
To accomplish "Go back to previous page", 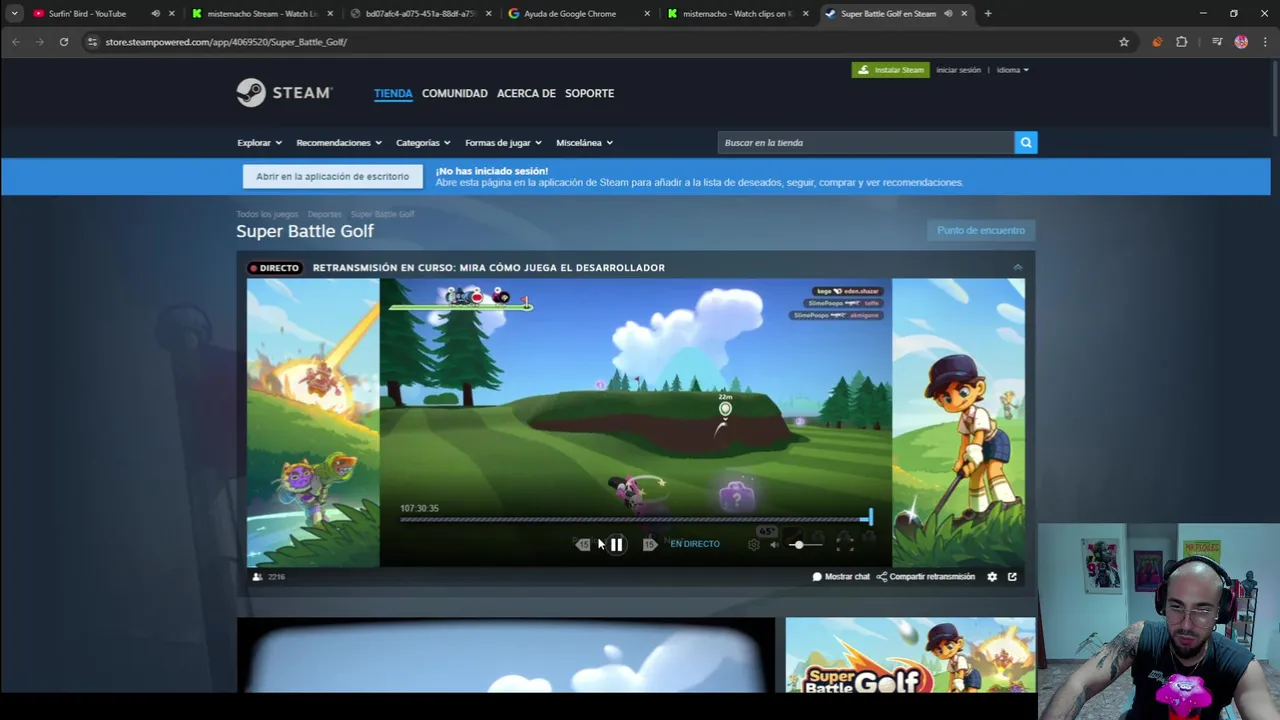I will 16,42.
